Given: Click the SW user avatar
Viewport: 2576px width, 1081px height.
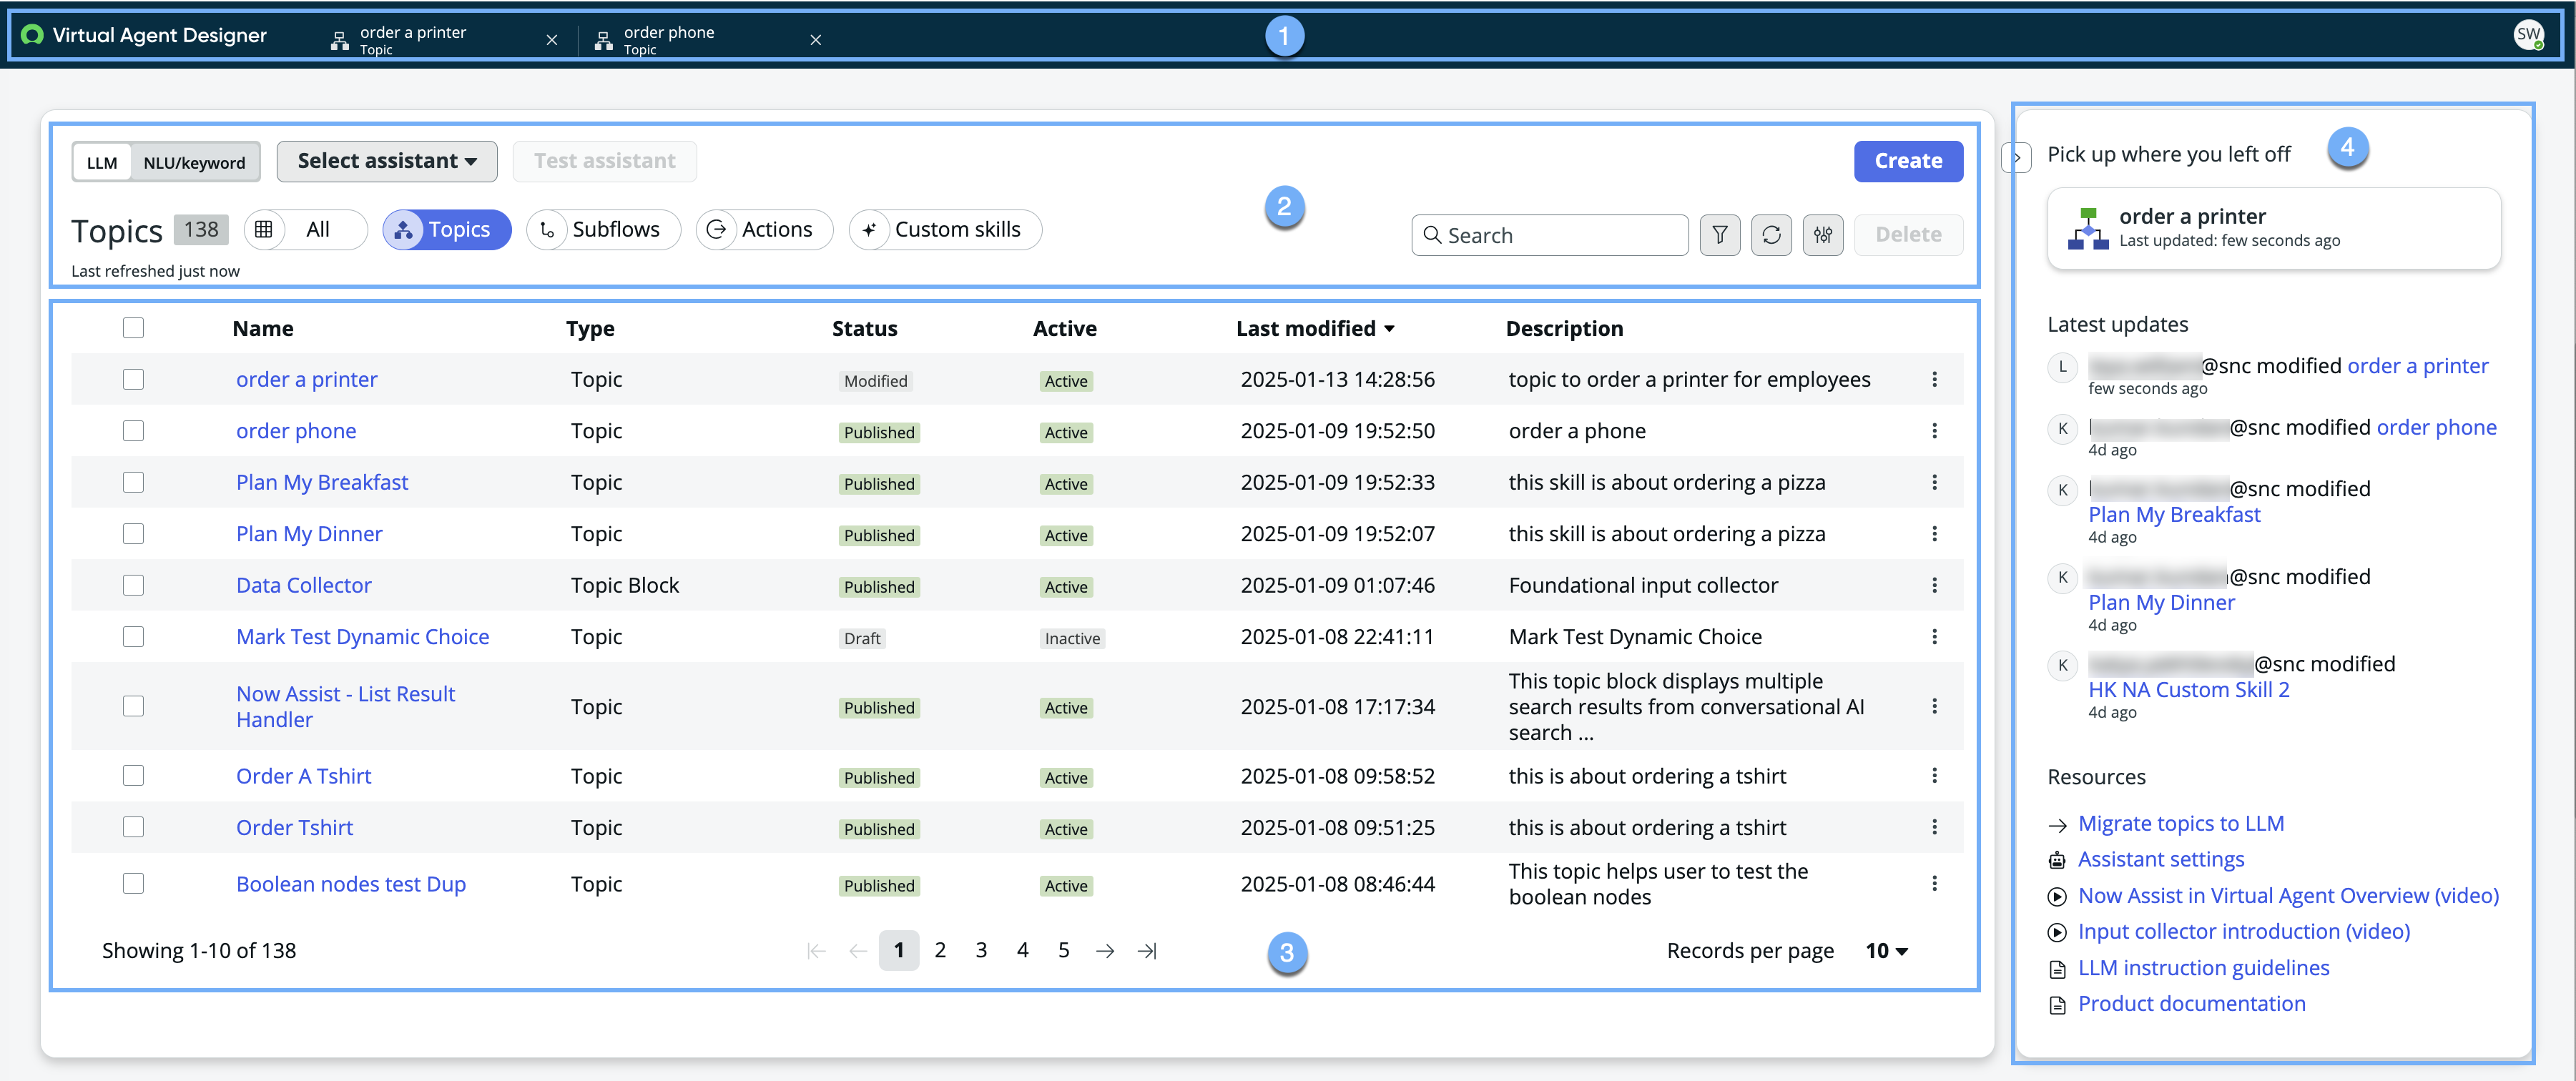Looking at the screenshot, I should pos(2529,35).
